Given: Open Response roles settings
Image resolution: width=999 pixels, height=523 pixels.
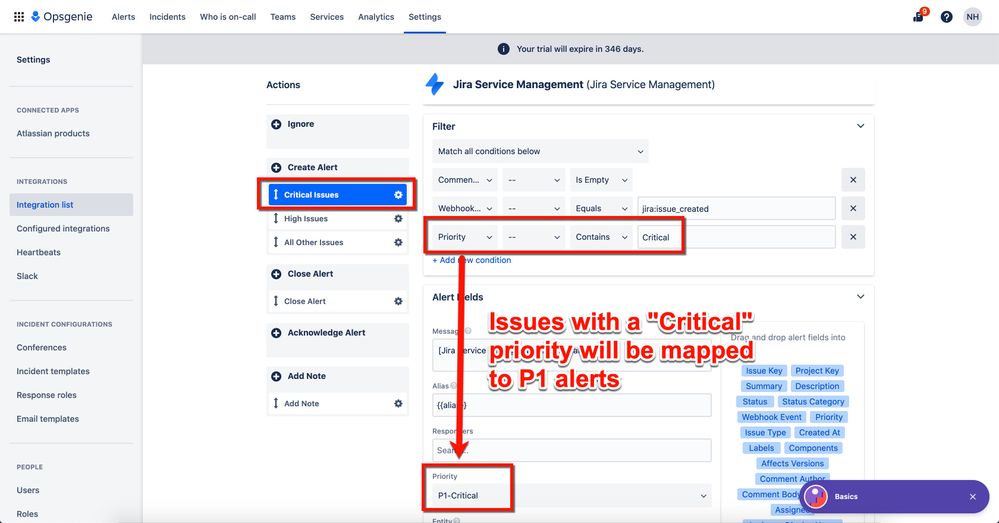Looking at the screenshot, I should (47, 395).
